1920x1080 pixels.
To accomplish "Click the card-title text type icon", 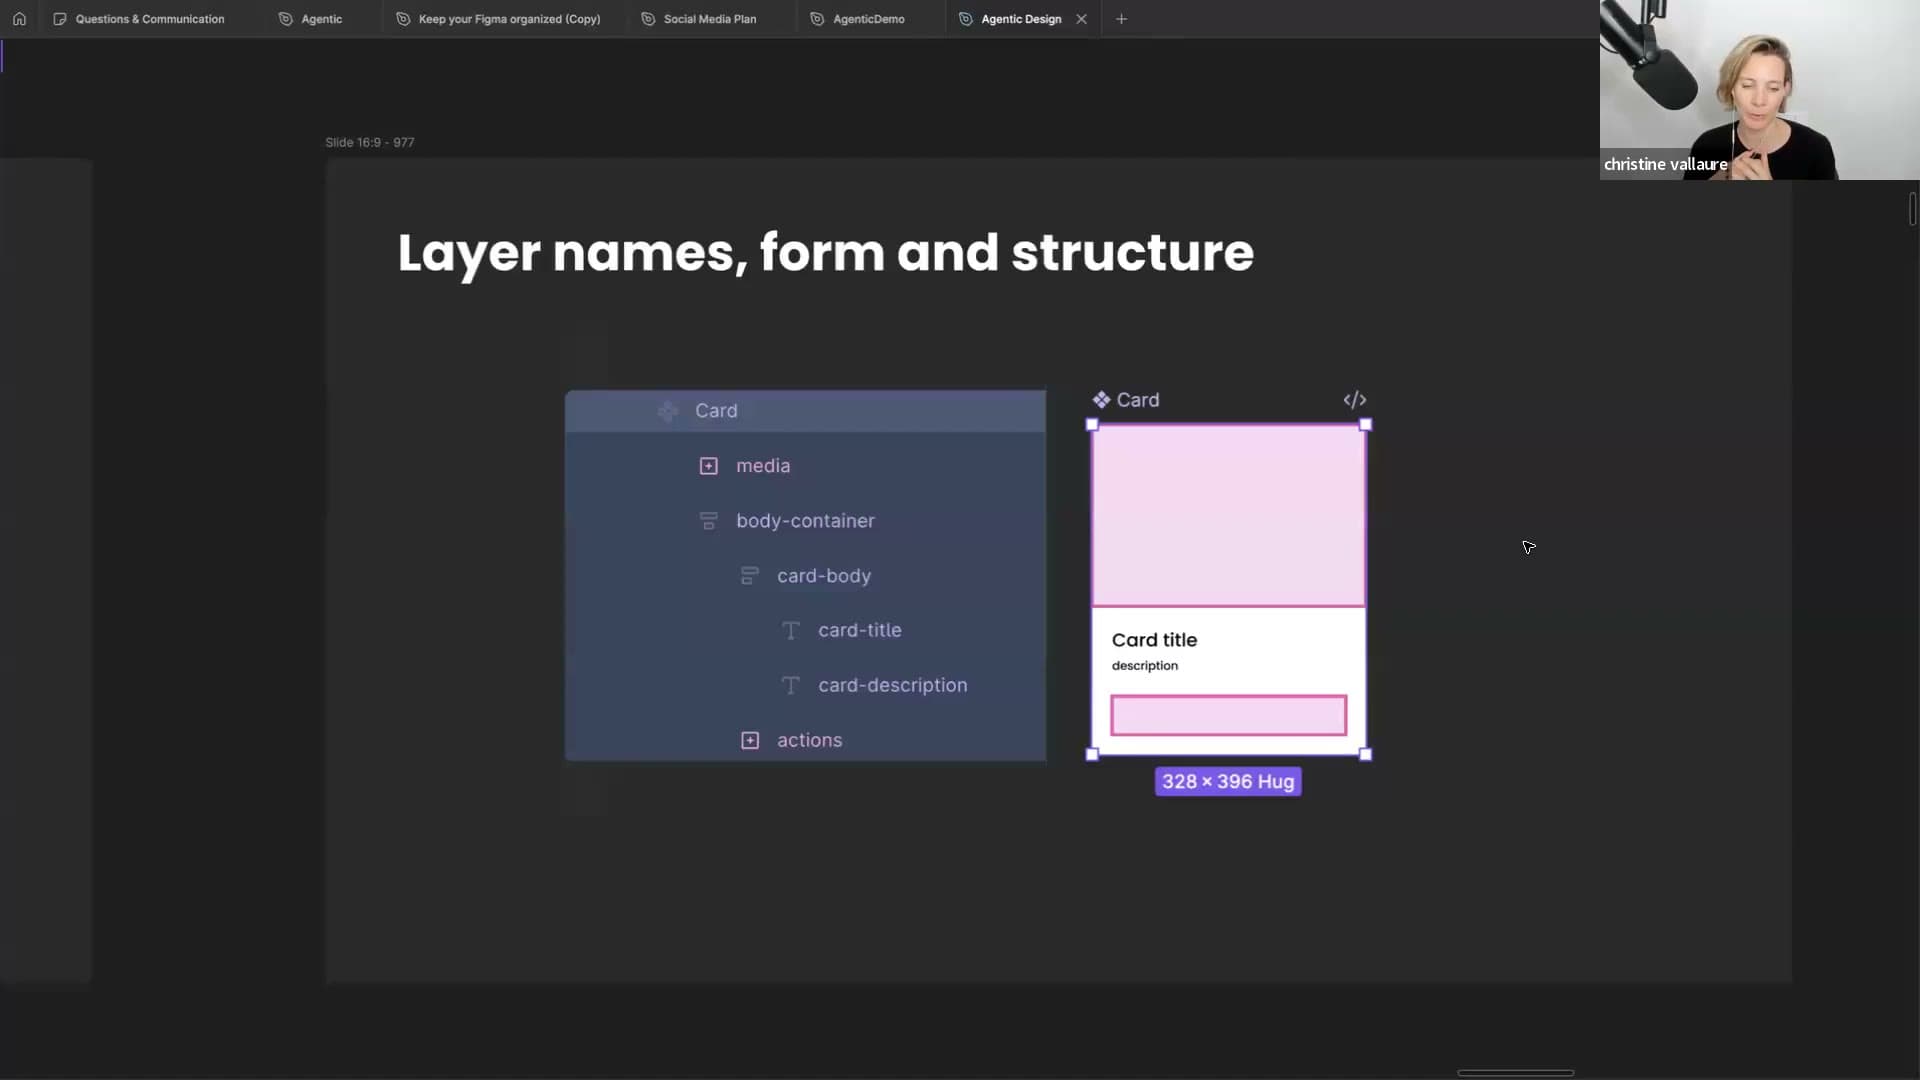I will point(790,631).
